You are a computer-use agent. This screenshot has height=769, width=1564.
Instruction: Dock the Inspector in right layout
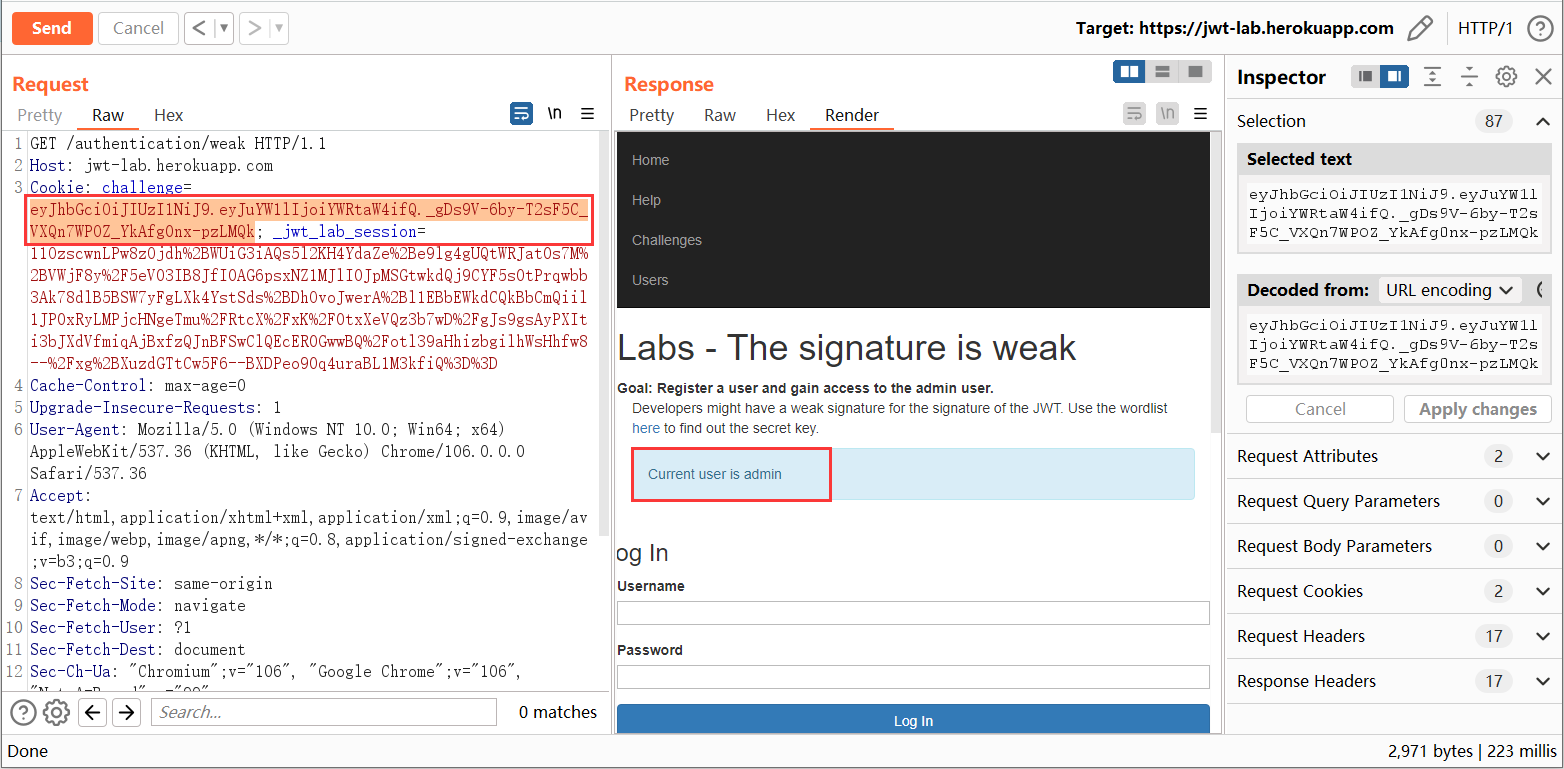pyautogui.click(x=1394, y=77)
